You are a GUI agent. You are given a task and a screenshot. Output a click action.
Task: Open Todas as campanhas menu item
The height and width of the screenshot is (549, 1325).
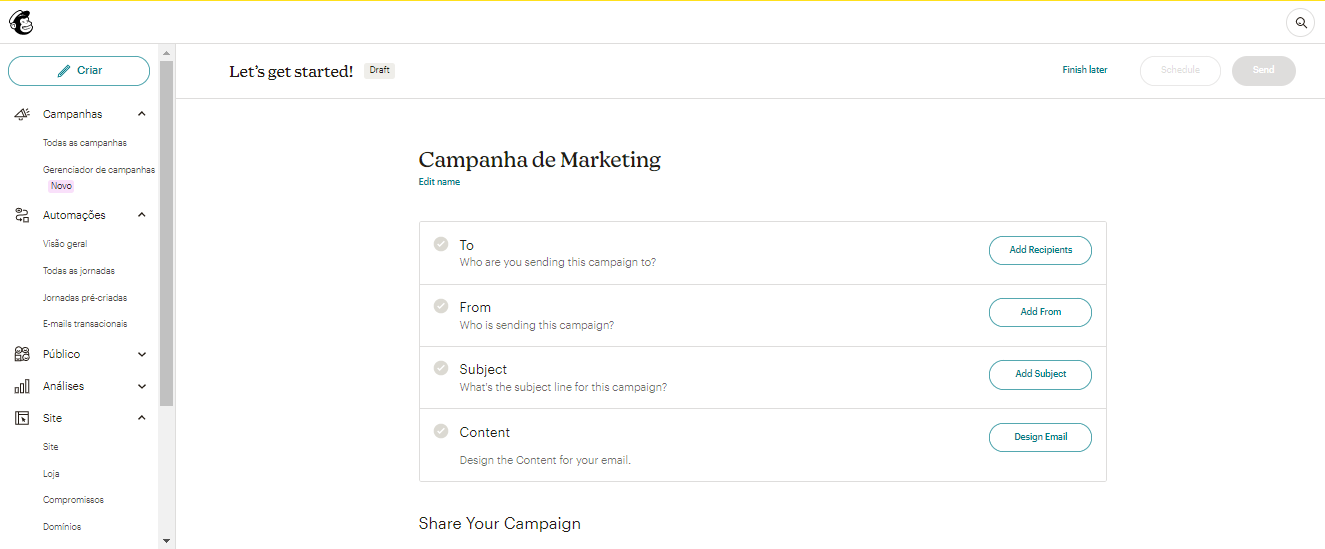(x=85, y=143)
